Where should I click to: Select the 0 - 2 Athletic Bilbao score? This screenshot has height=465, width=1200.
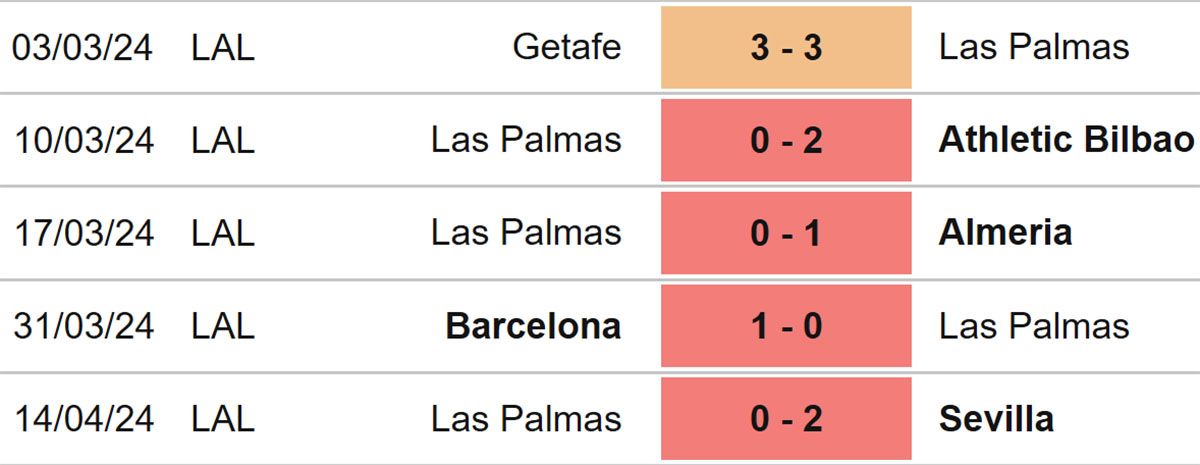[x=786, y=140]
